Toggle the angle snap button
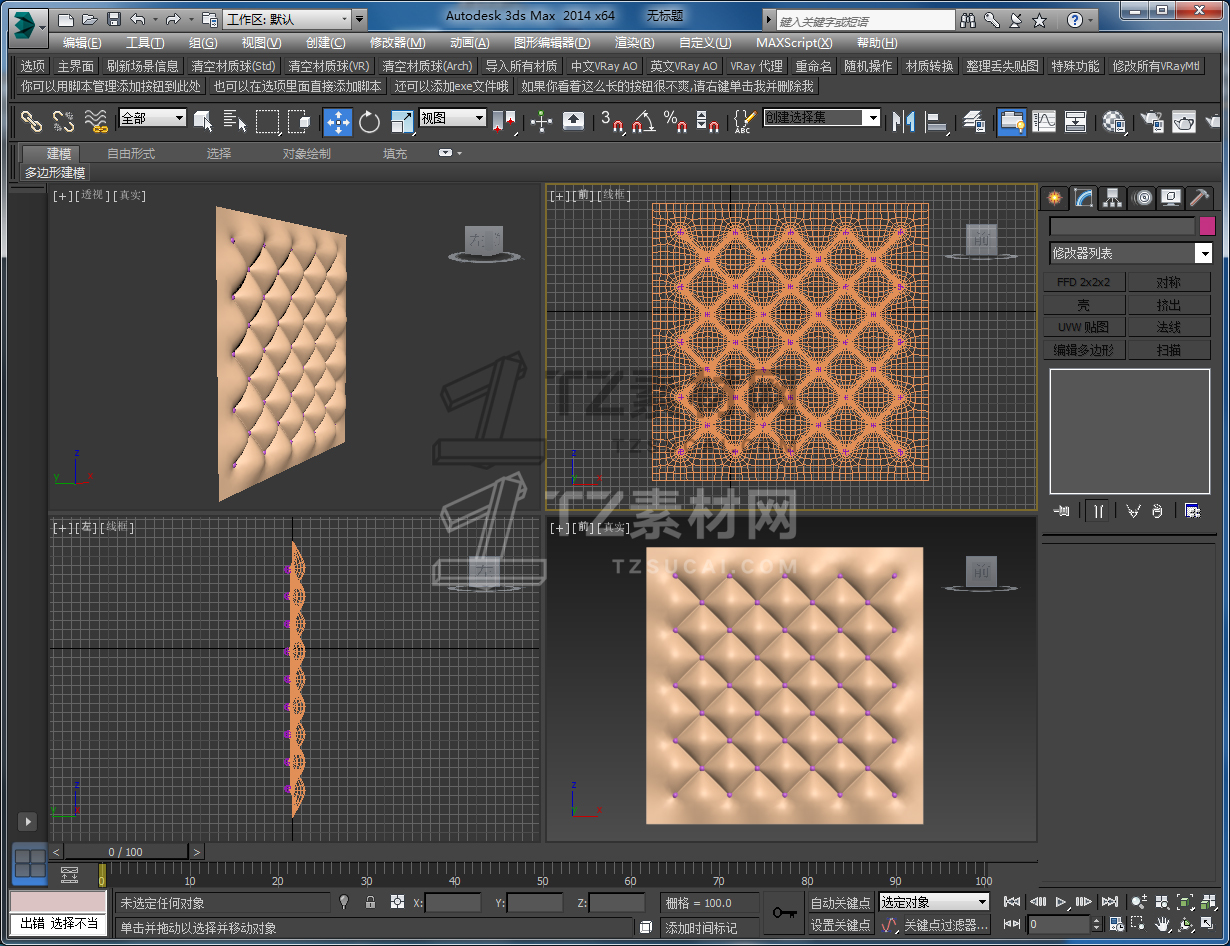 [643, 122]
